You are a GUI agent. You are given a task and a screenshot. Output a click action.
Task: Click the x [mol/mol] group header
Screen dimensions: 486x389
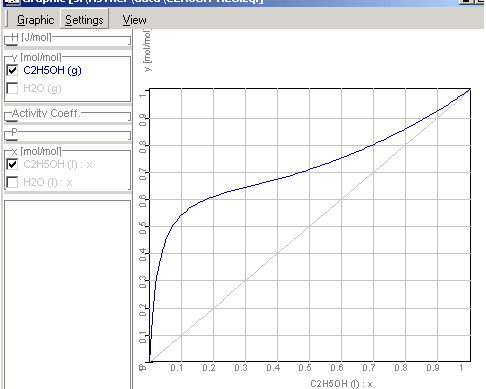pyautogui.click(x=37, y=152)
